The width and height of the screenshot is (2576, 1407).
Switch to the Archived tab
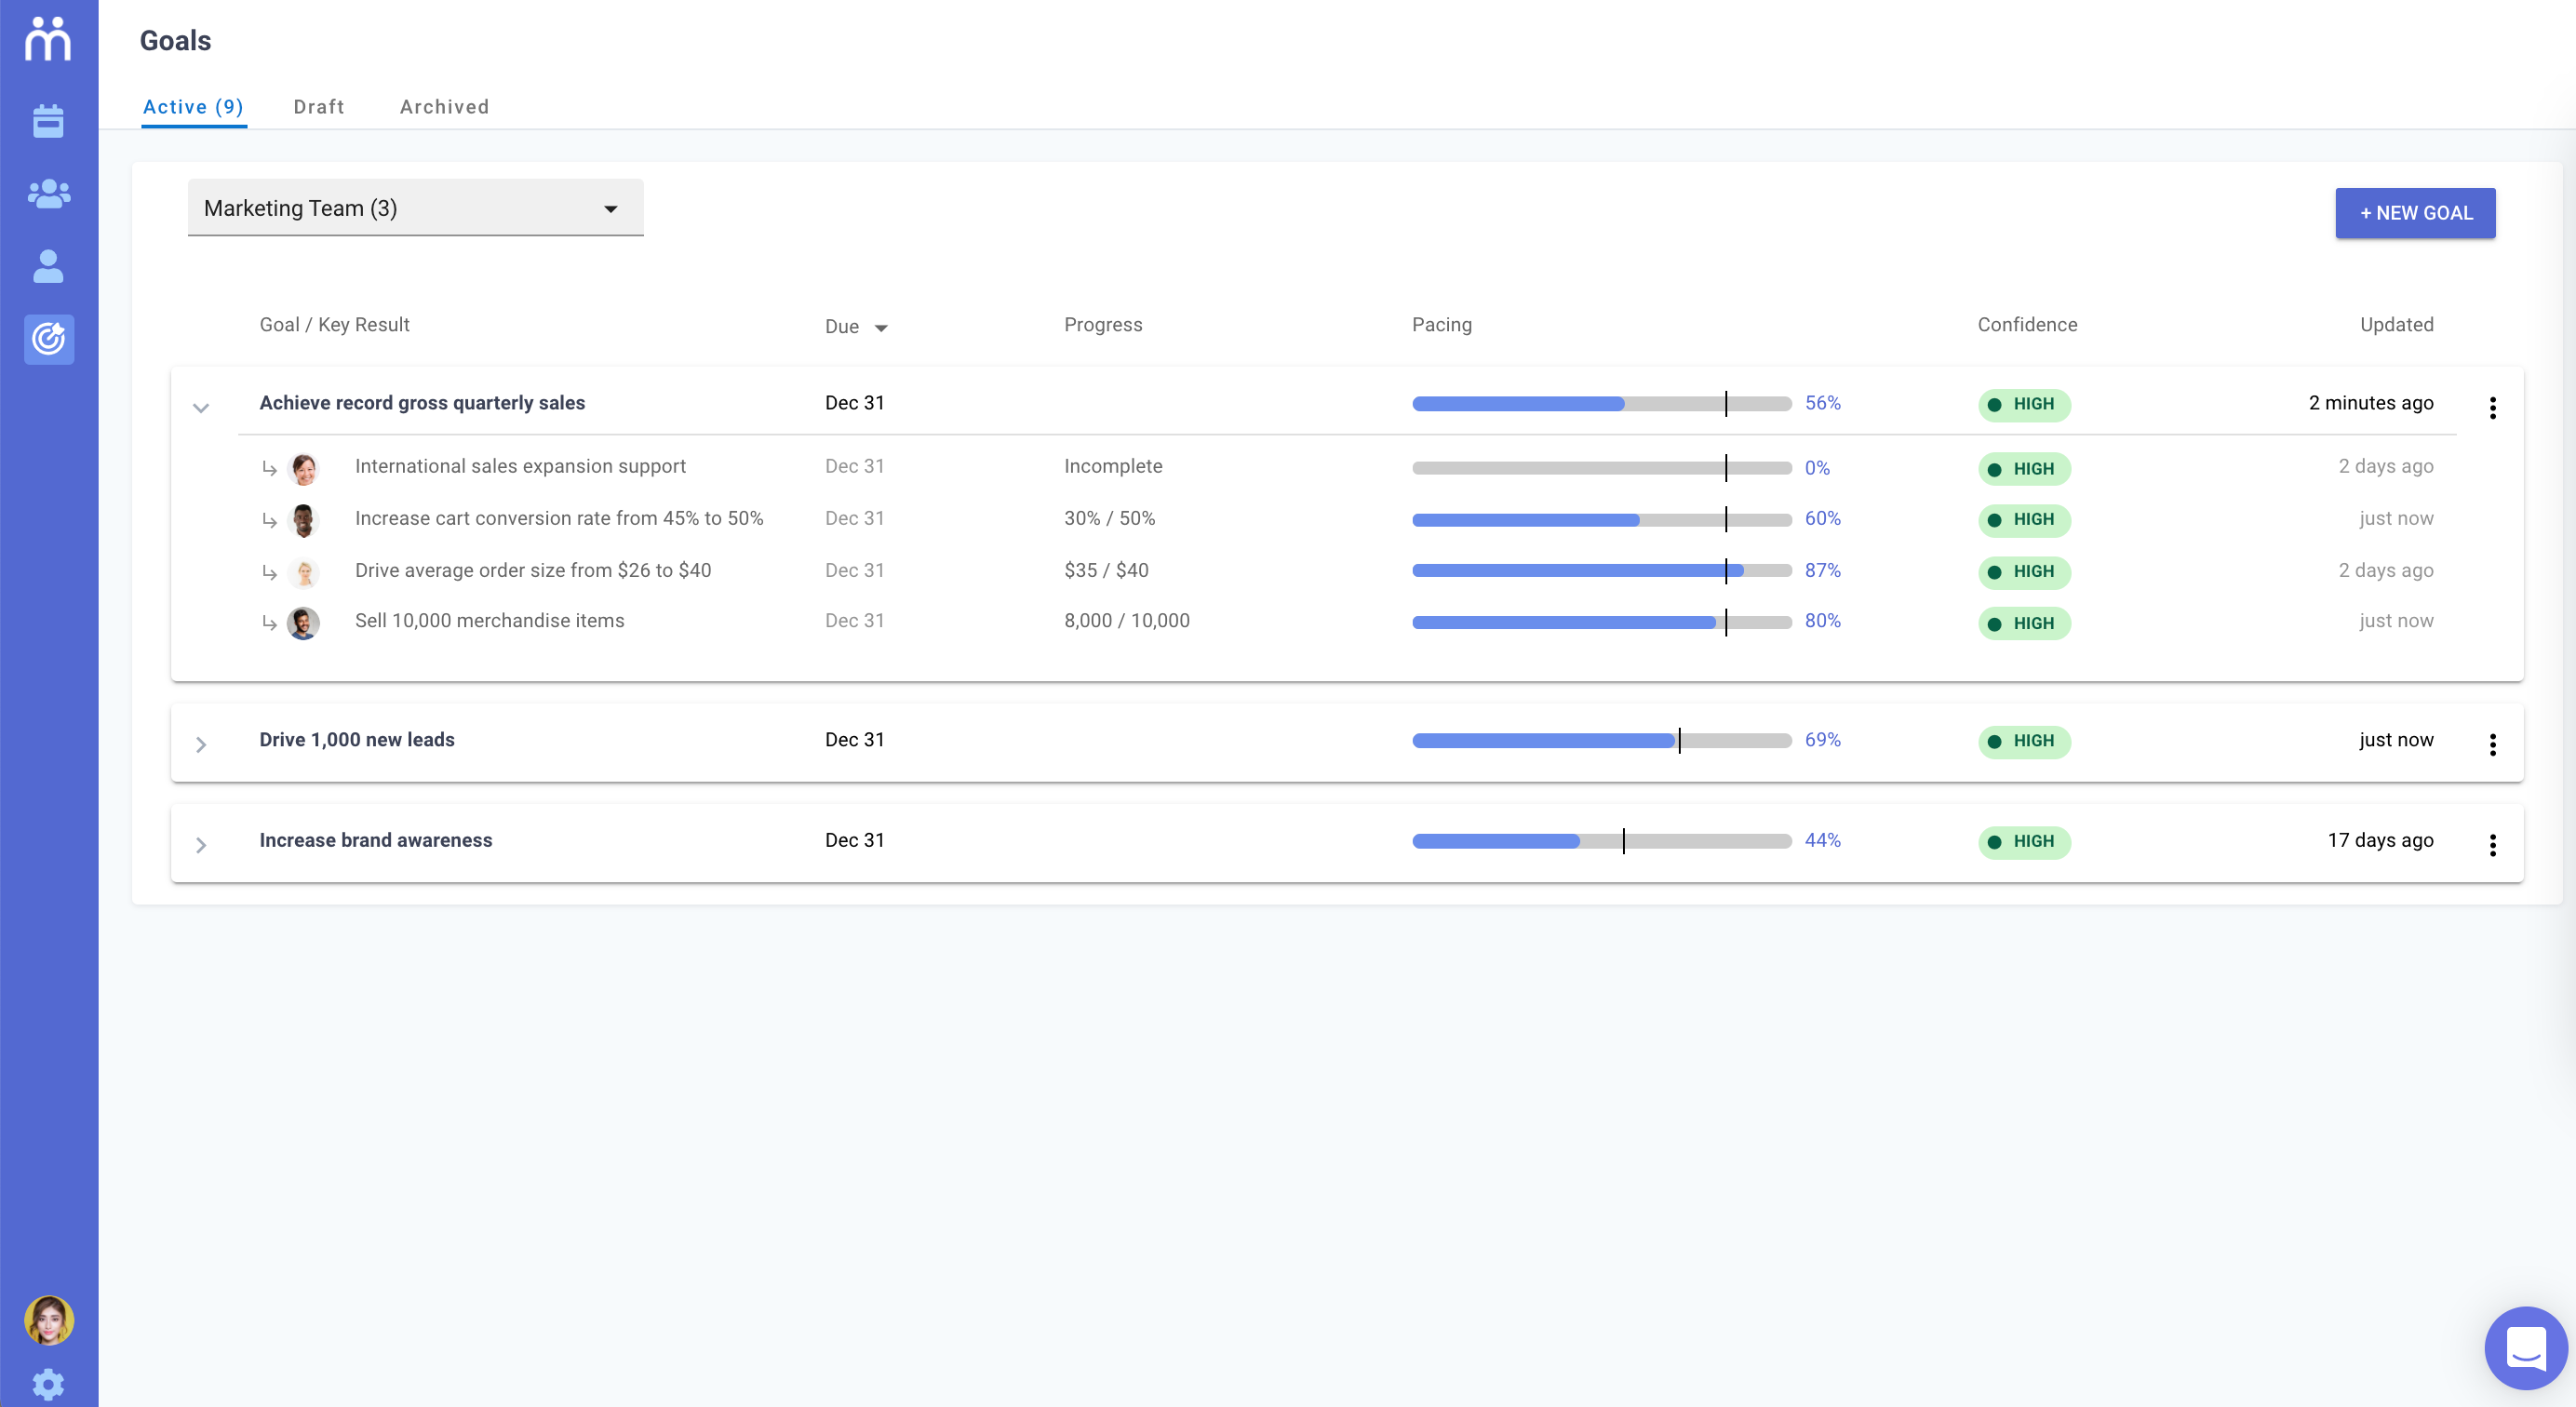click(444, 107)
